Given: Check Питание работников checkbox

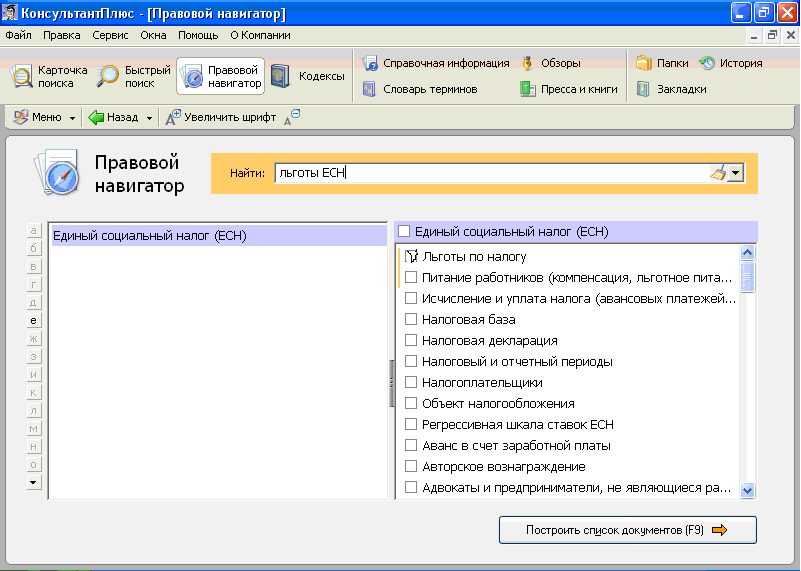Looking at the screenshot, I should (411, 277).
